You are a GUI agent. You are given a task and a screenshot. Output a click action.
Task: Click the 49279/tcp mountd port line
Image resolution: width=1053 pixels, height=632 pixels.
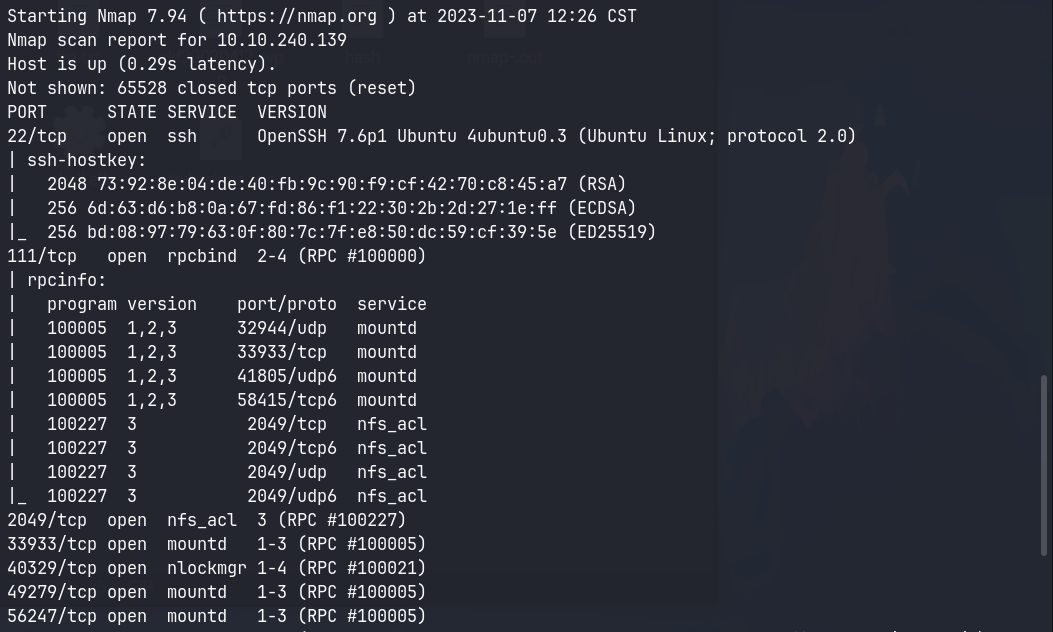(216, 592)
